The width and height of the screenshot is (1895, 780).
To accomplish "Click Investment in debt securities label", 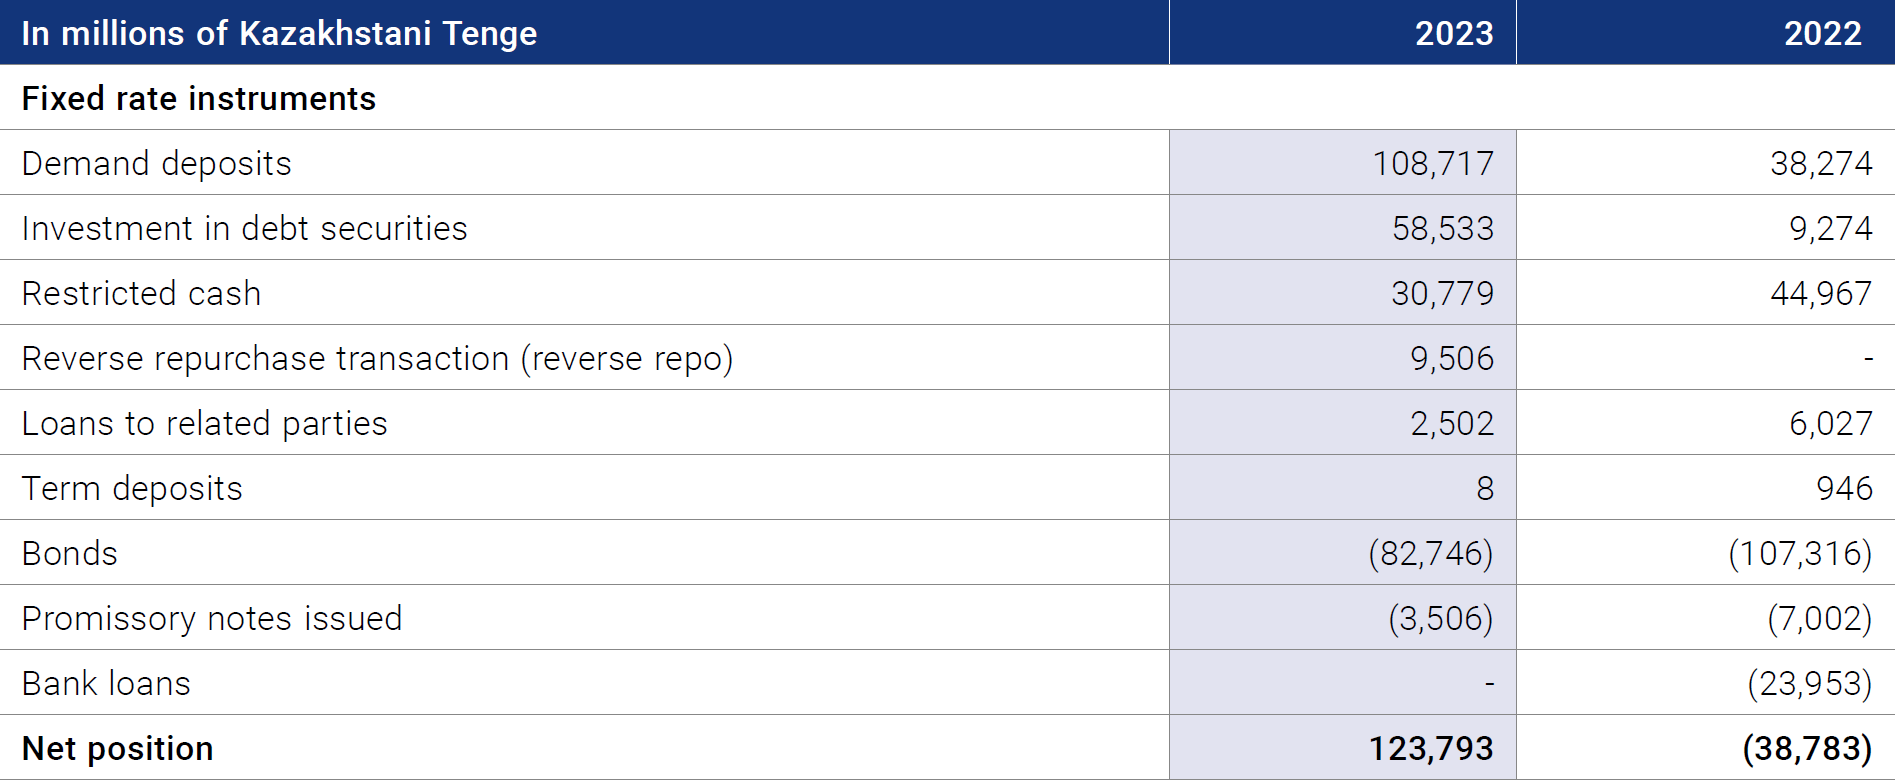I will (x=245, y=228).
